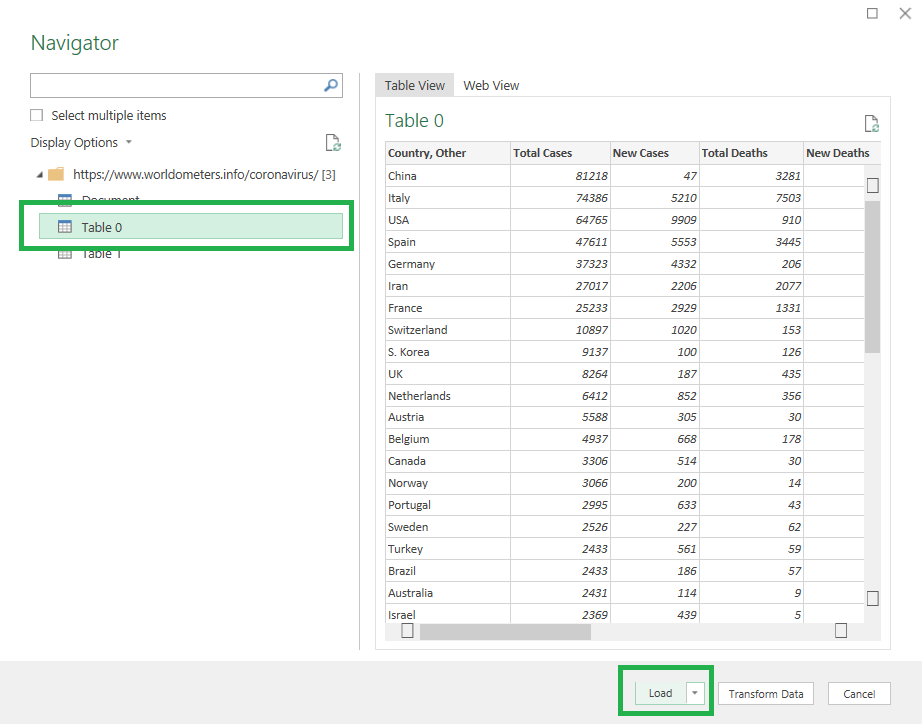Maximize the Navigator window
Screen dimensions: 922x724
pos(873,13)
